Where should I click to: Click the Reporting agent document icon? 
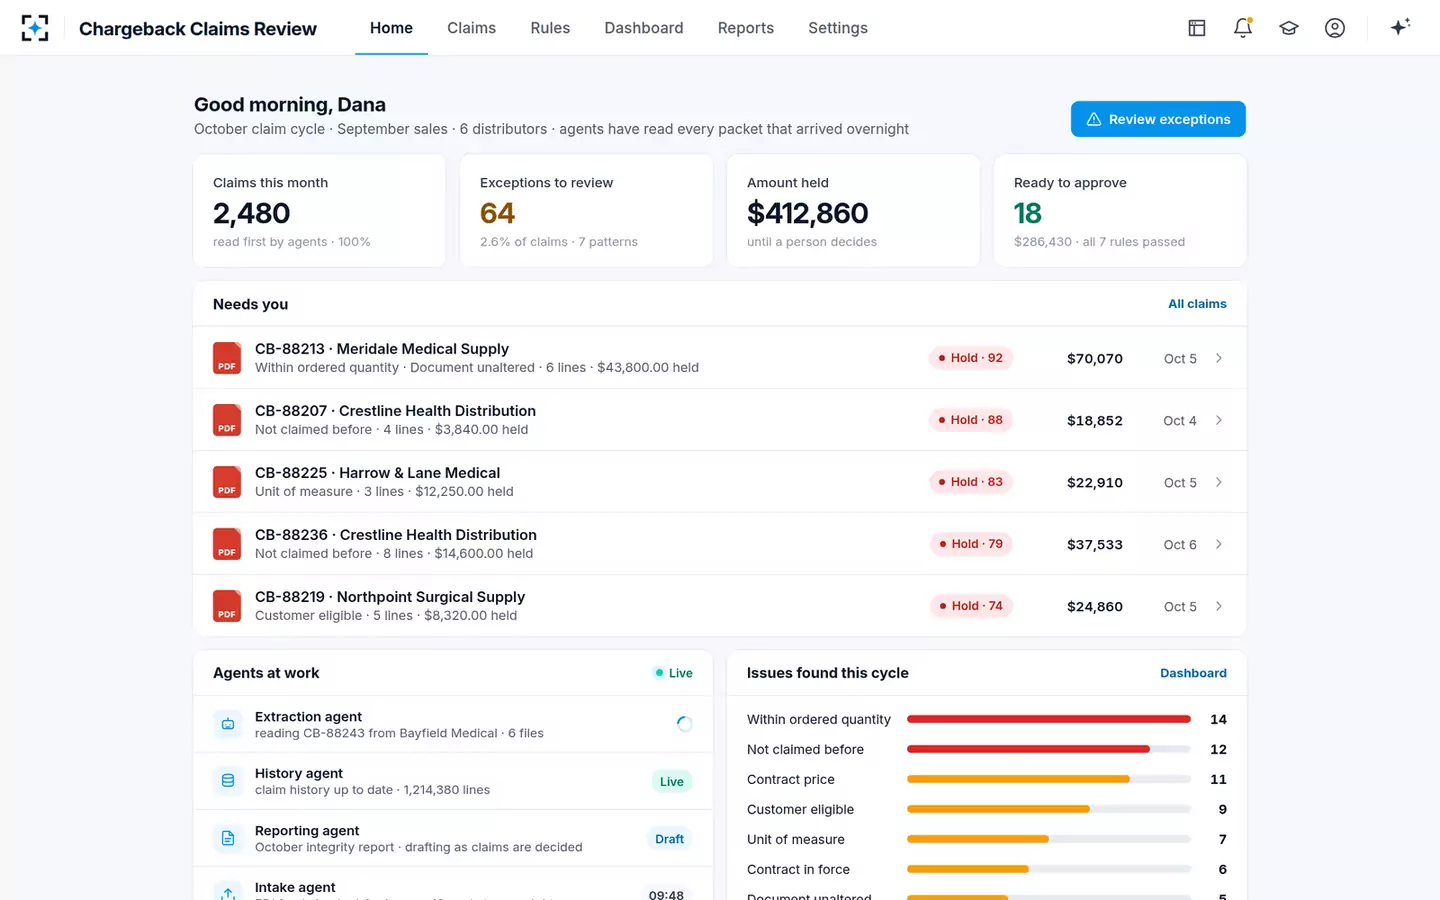[x=228, y=838]
